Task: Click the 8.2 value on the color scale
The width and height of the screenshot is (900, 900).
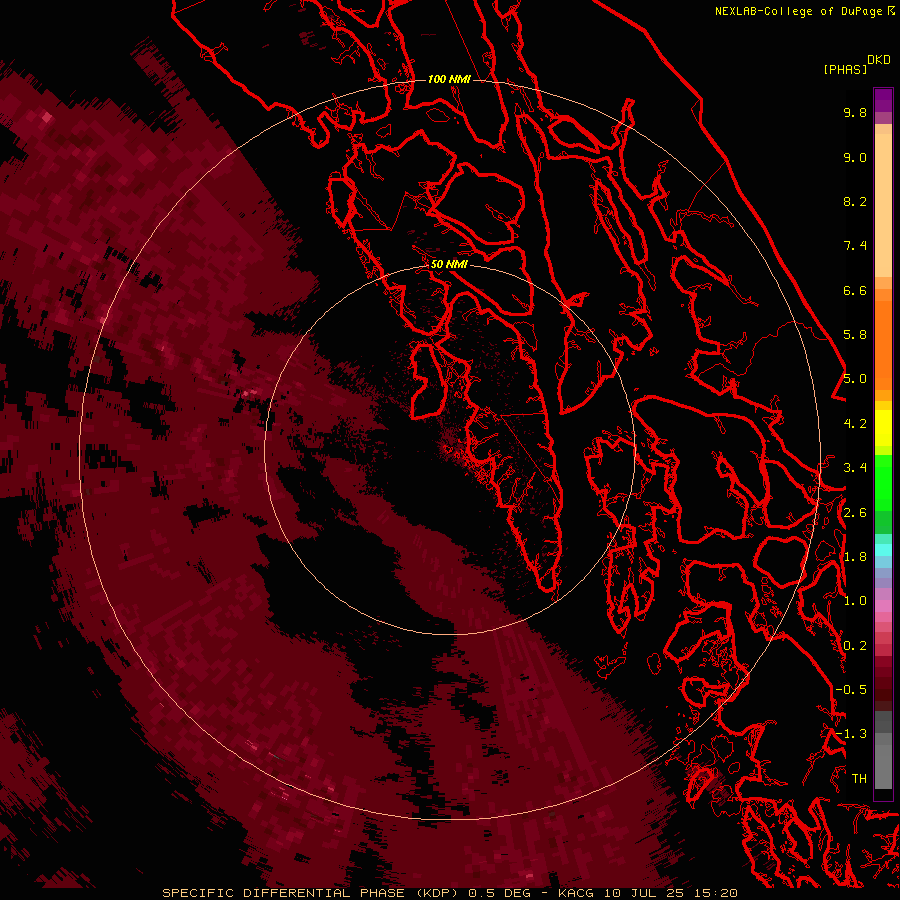Action: pos(855,201)
